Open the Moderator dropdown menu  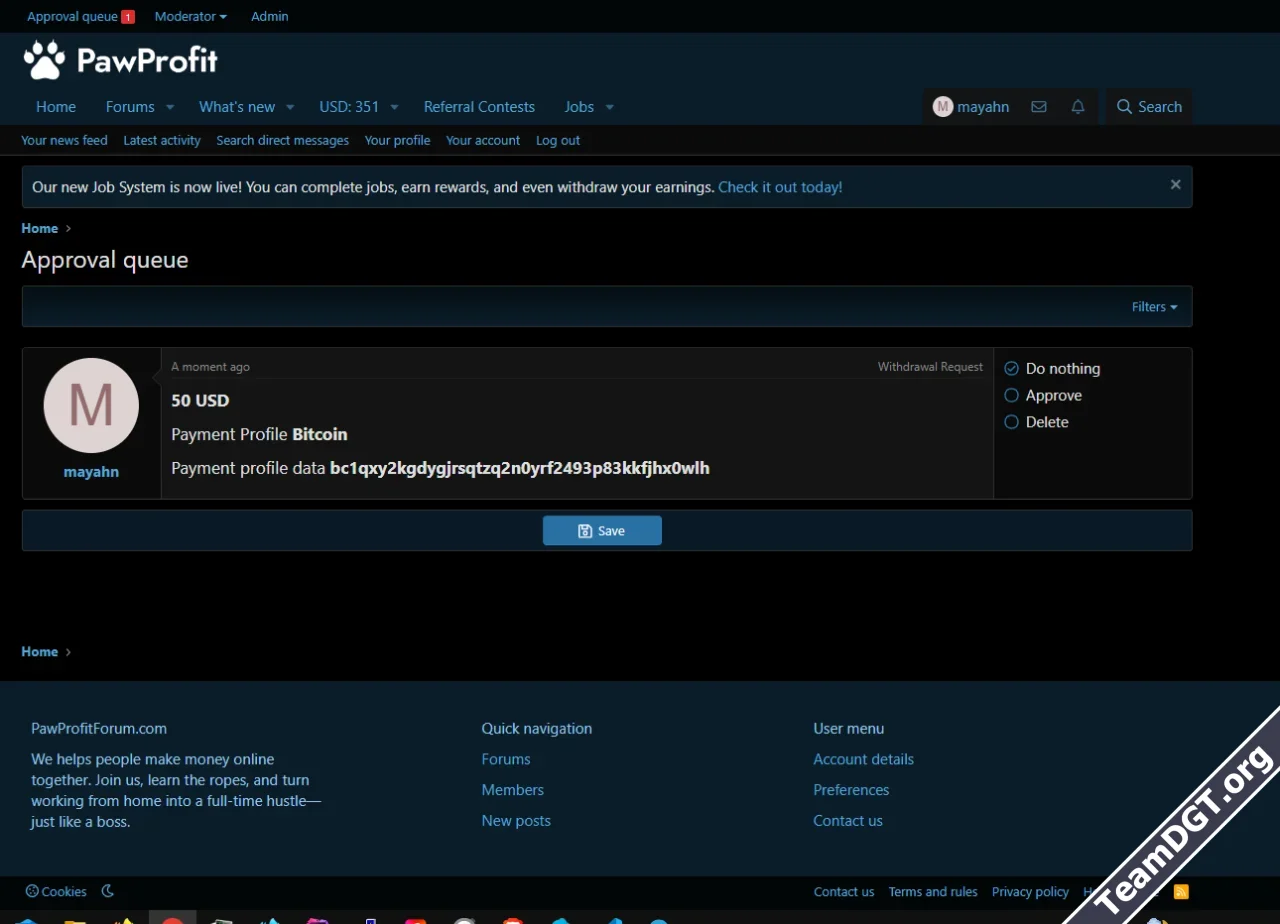pyautogui.click(x=190, y=17)
